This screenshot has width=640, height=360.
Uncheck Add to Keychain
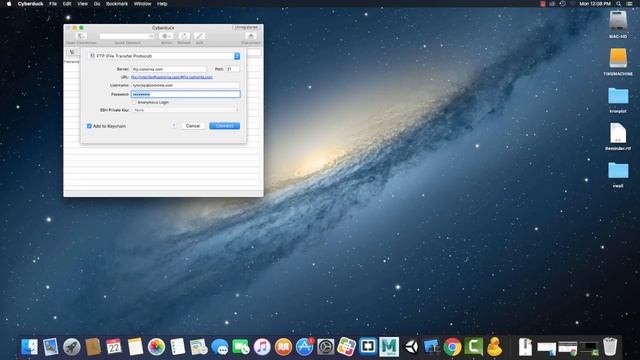pos(89,126)
